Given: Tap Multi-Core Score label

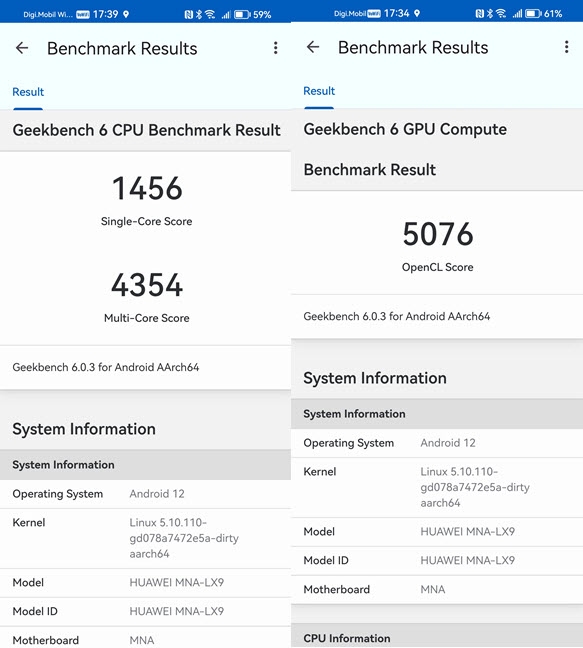Looking at the screenshot, I should [147, 318].
